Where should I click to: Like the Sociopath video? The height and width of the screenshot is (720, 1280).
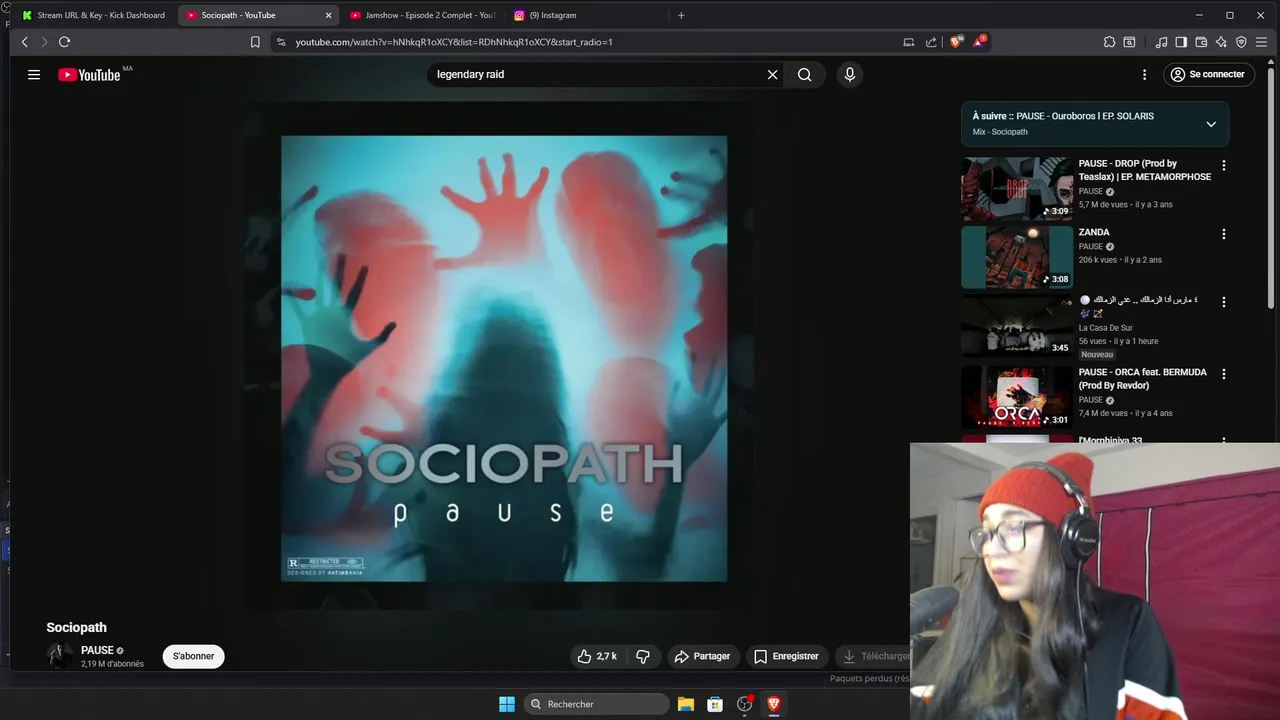[x=597, y=656]
